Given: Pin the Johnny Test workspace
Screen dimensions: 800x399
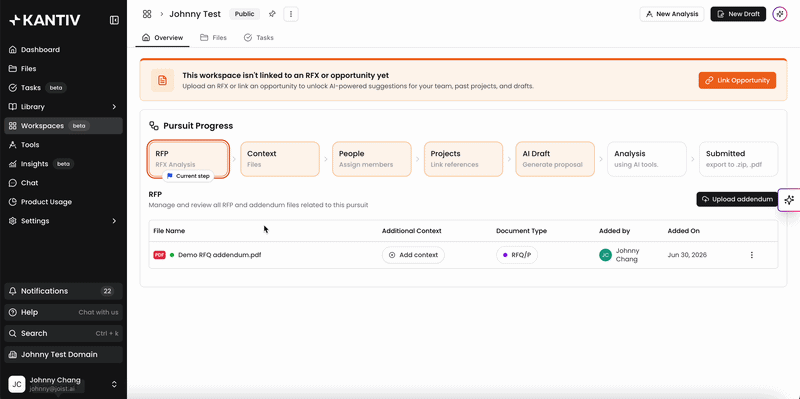Looking at the screenshot, I should point(272,14).
